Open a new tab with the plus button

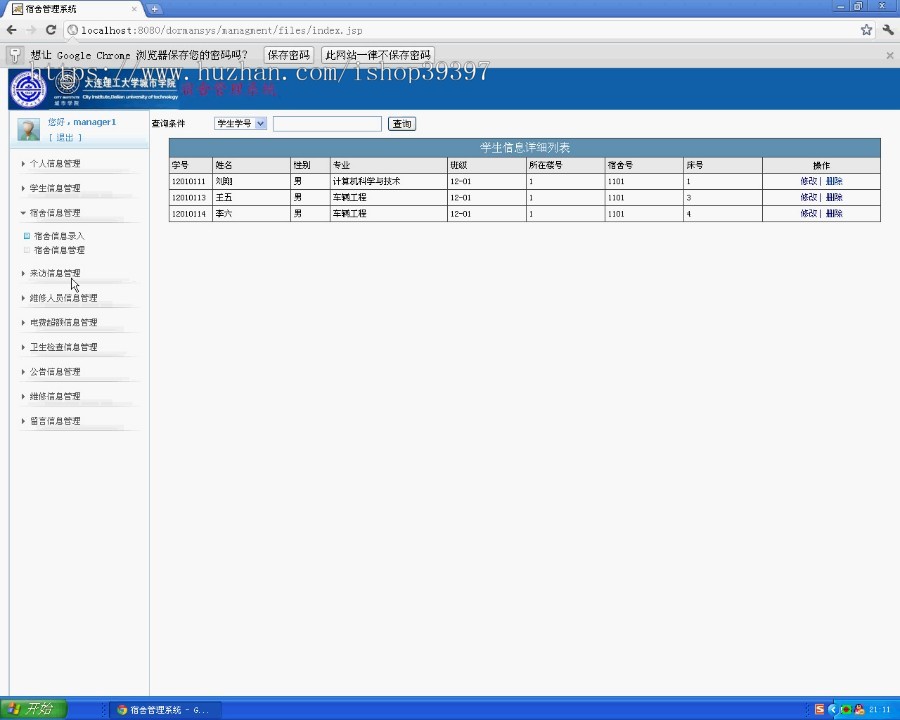154,9
